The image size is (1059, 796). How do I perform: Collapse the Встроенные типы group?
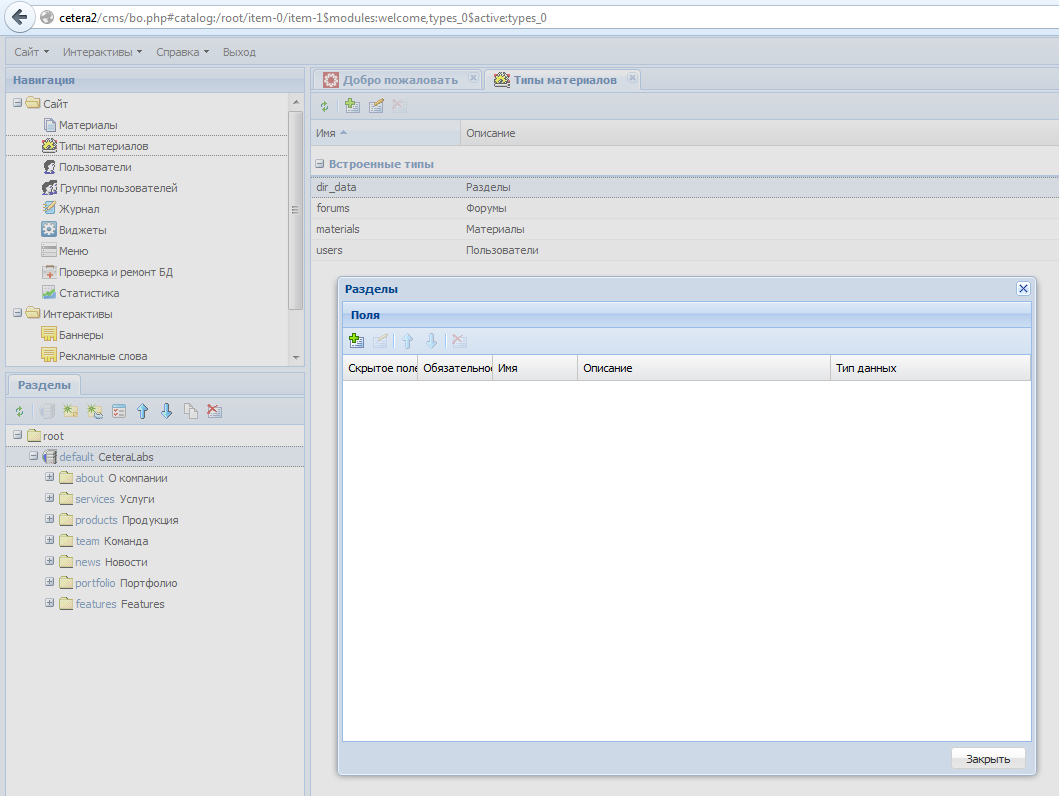click(x=319, y=163)
